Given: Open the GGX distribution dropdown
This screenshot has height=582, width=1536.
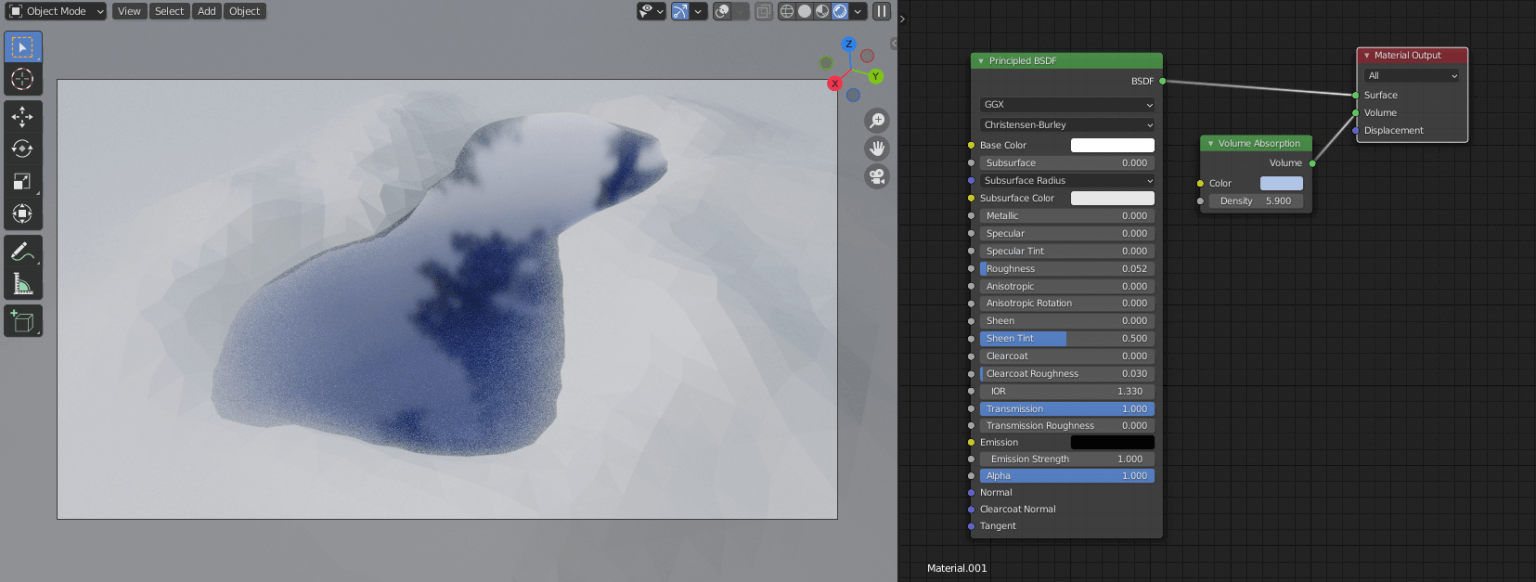Looking at the screenshot, I should pos(1067,105).
